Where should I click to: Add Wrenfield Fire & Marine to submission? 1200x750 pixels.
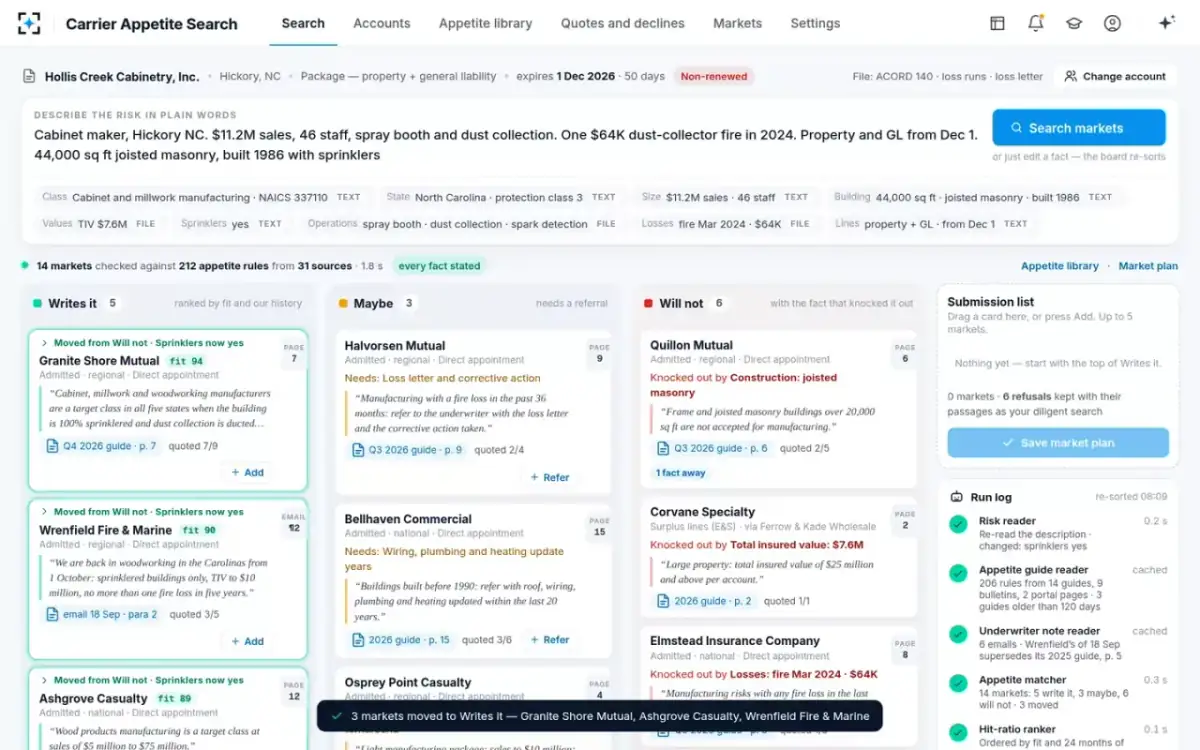point(248,641)
